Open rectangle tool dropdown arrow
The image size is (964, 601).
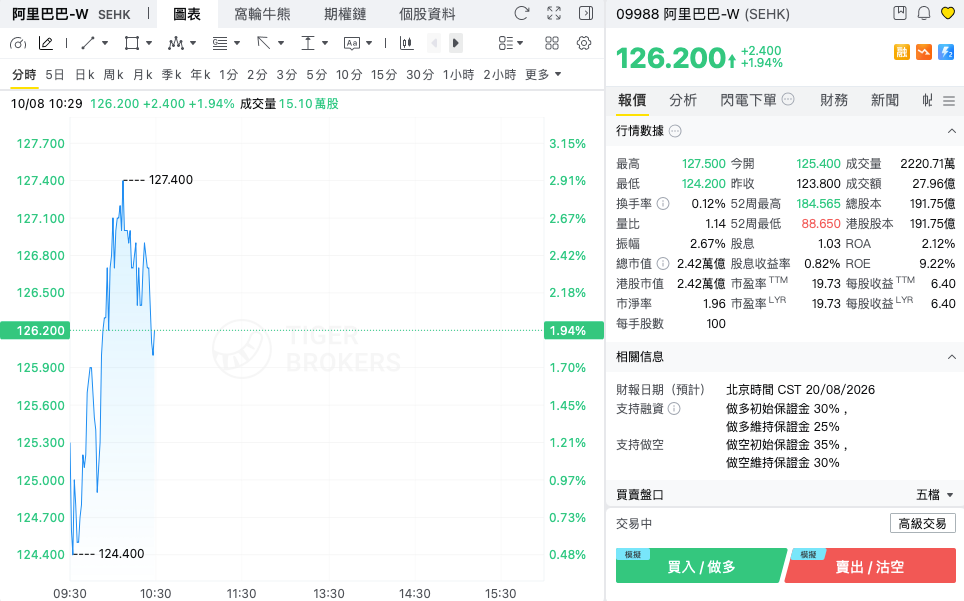[x=149, y=43]
